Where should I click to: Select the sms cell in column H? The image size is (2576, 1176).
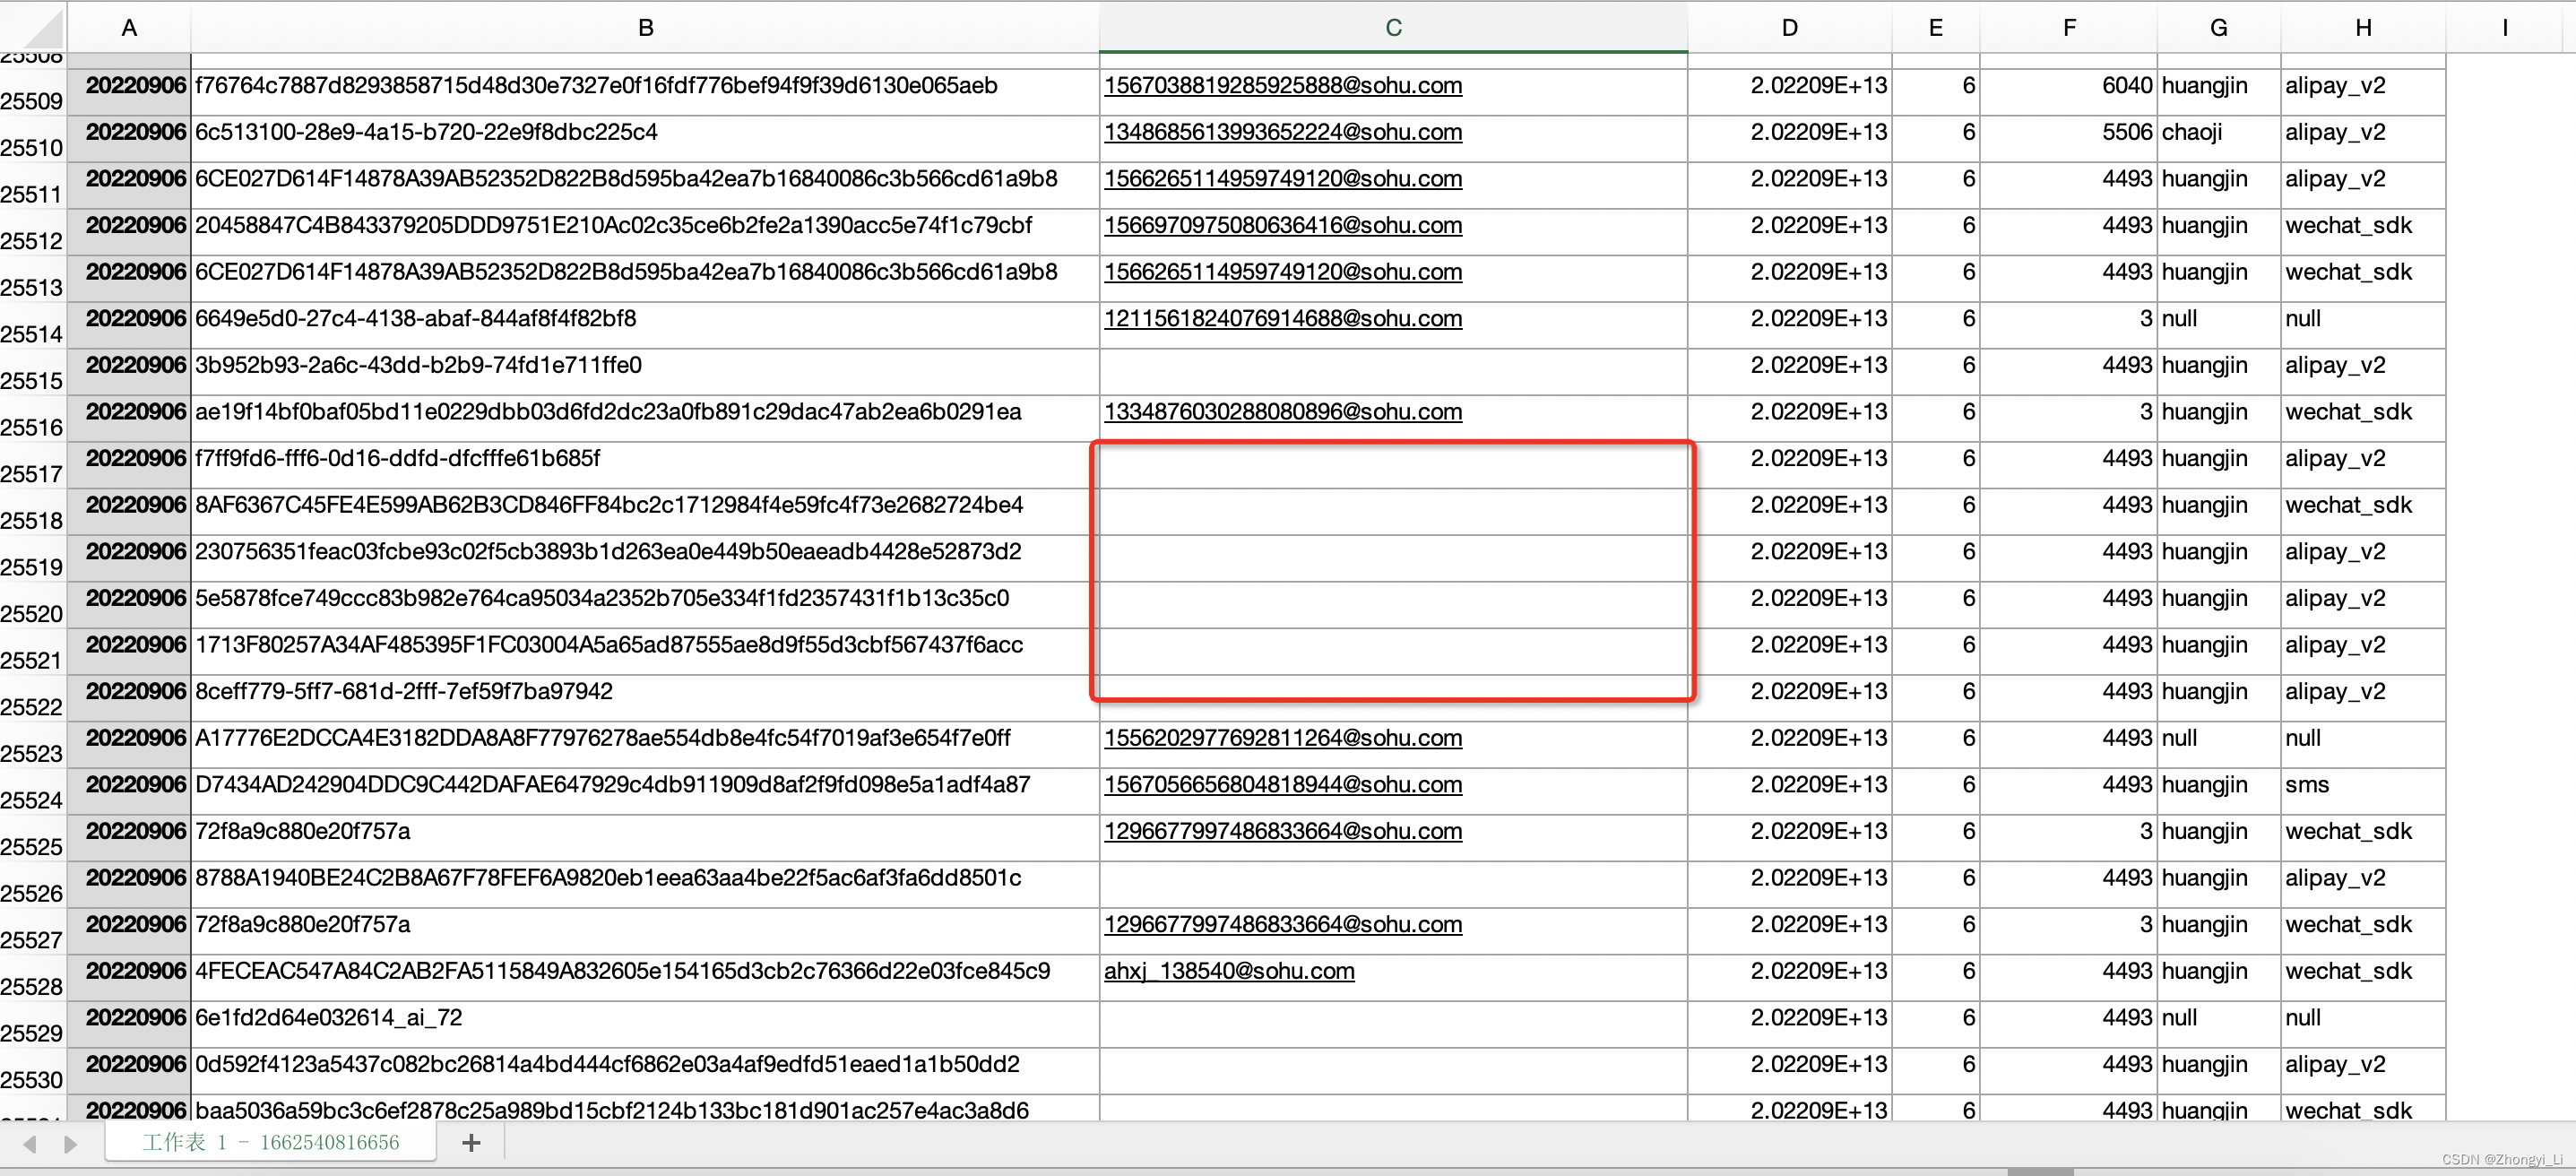click(x=2363, y=791)
